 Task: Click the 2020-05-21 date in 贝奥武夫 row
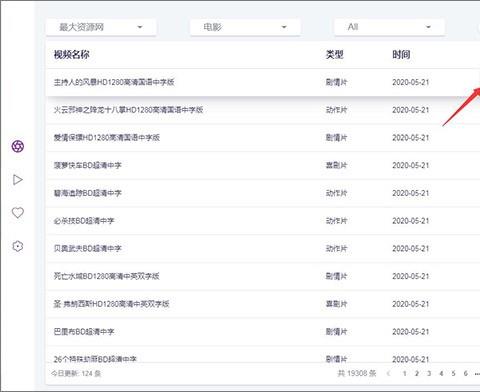tap(410, 248)
